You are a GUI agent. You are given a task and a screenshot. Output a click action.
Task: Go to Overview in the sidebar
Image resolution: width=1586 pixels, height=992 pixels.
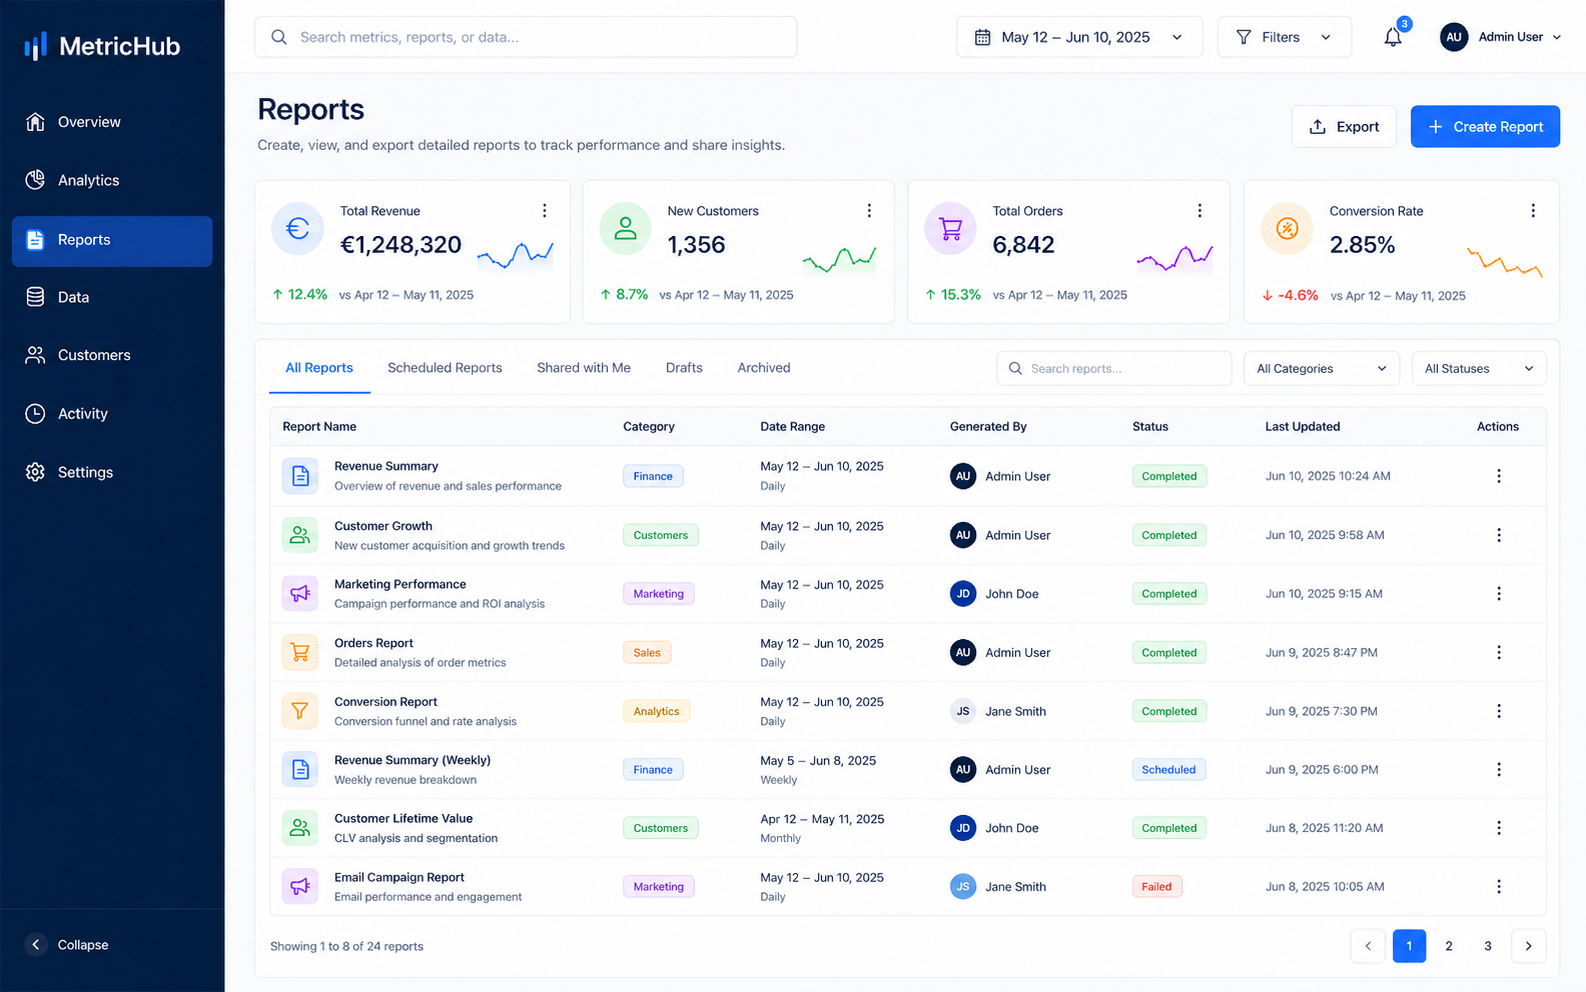coord(112,122)
